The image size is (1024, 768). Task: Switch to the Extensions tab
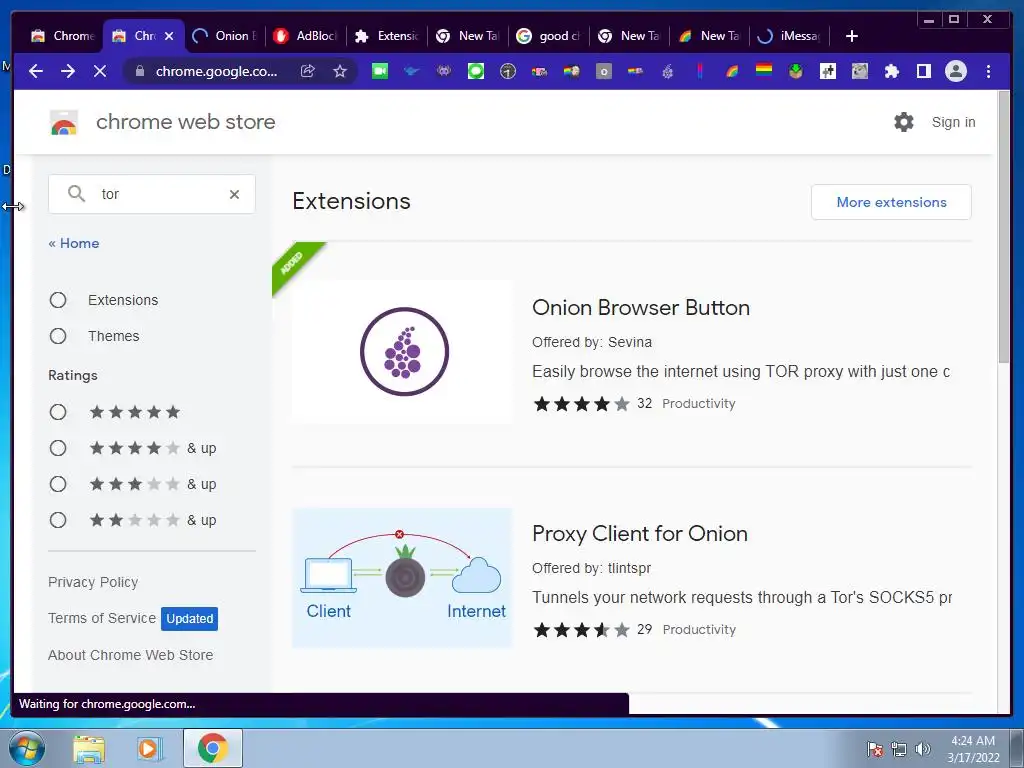[x=387, y=36]
